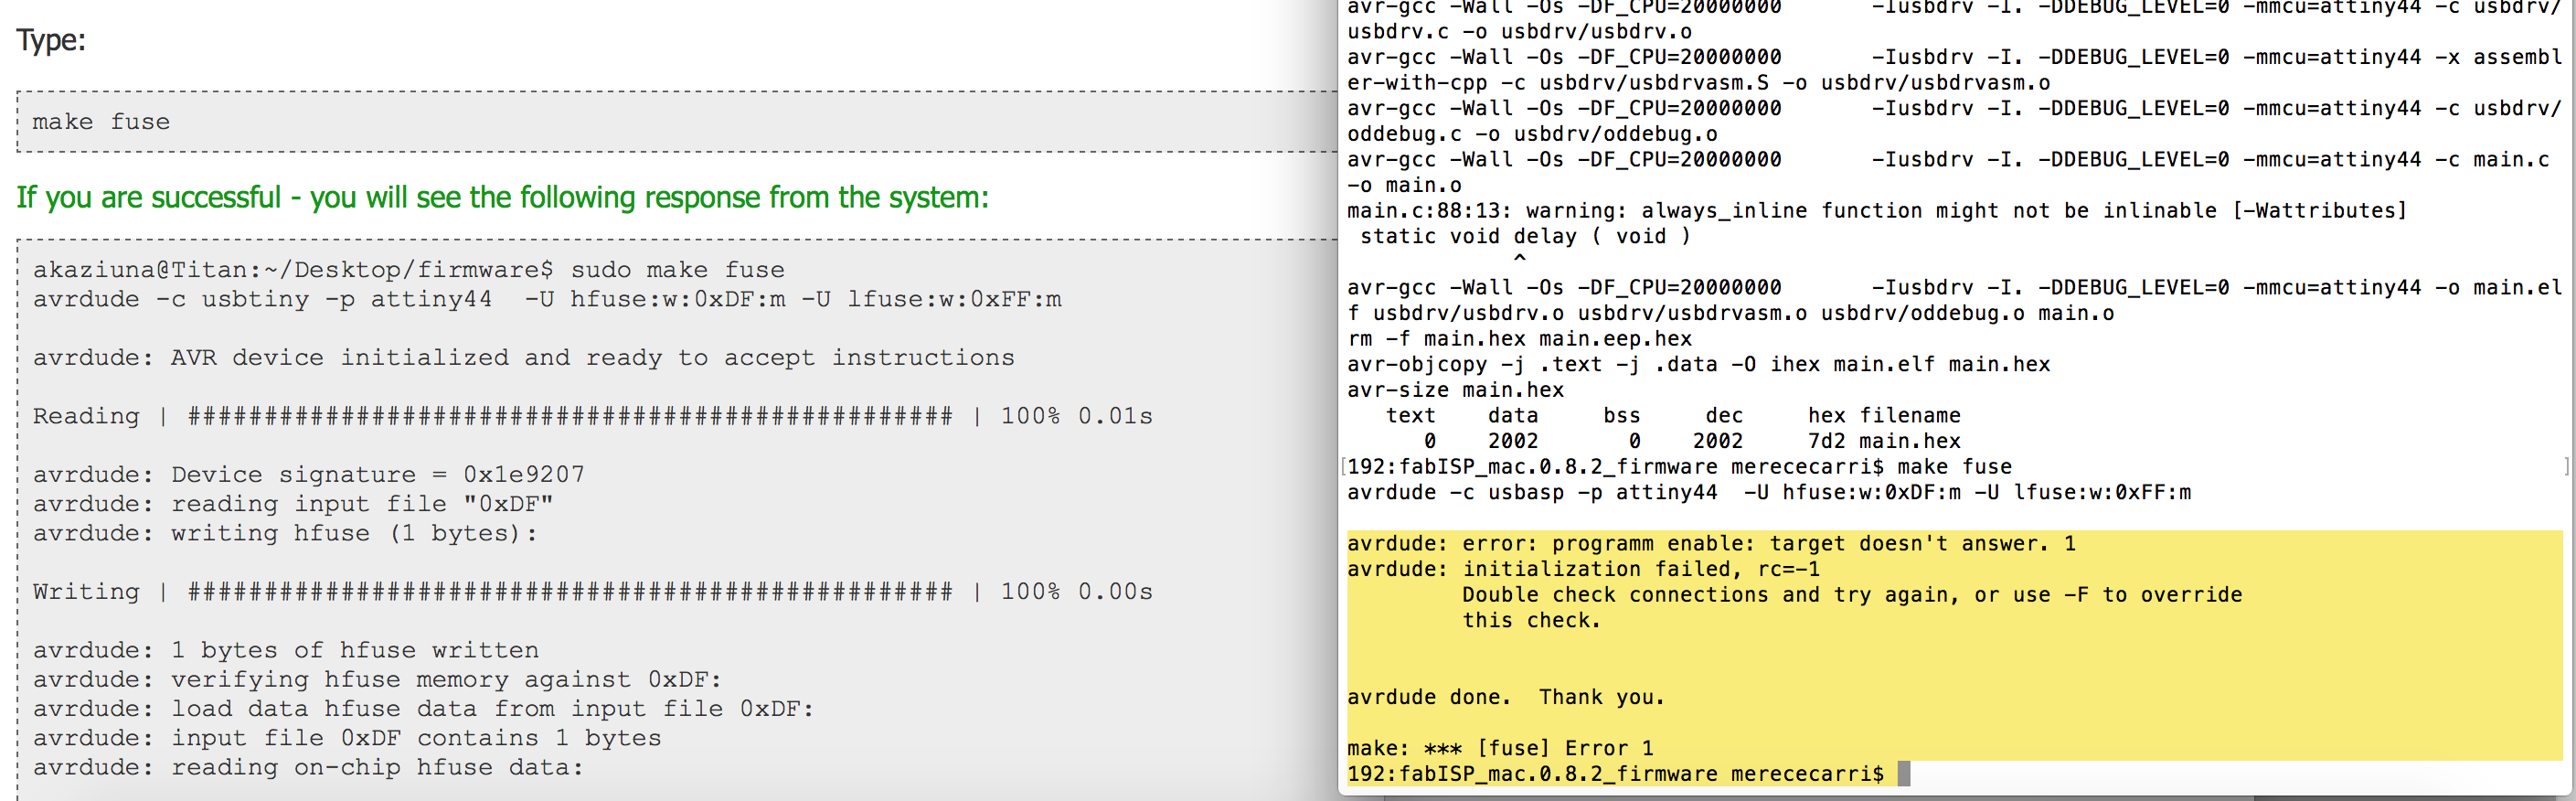Click 'avrdude done. Thank you.' line

pos(1506,697)
